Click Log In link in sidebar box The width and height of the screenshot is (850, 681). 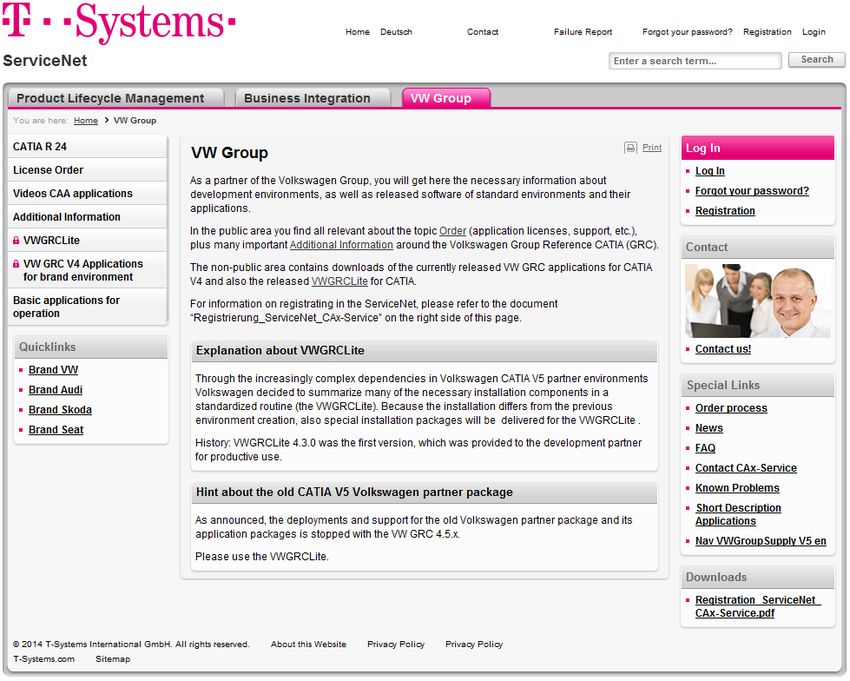710,171
